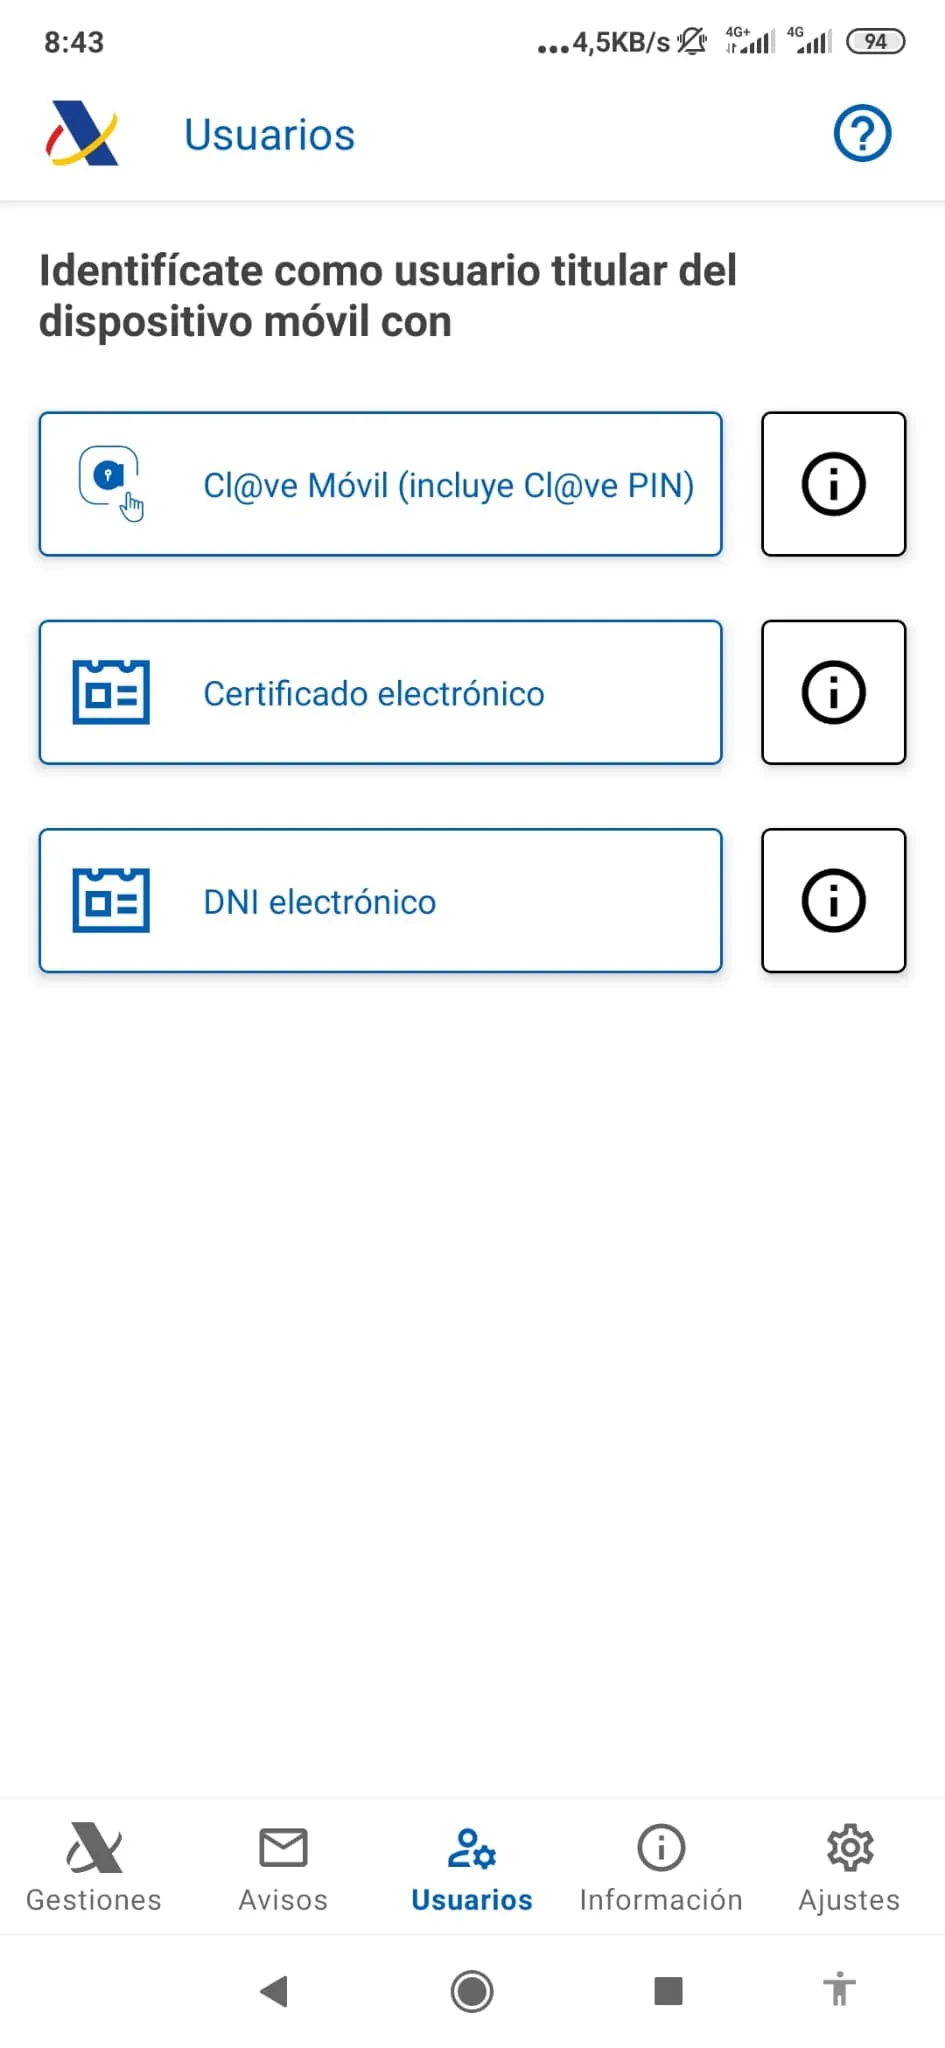945x2048 pixels.
Task: Show info for Cl@ve Móvil option
Action: 833,484
